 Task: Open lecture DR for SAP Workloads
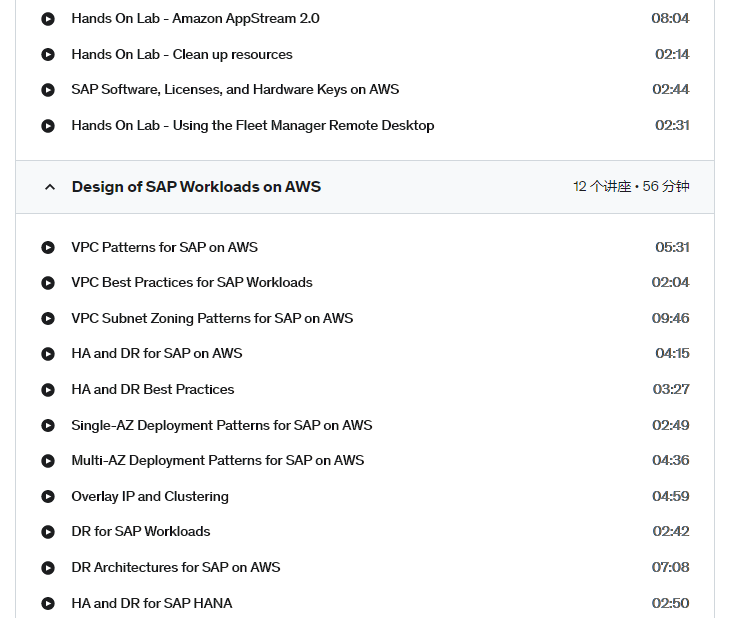141,531
